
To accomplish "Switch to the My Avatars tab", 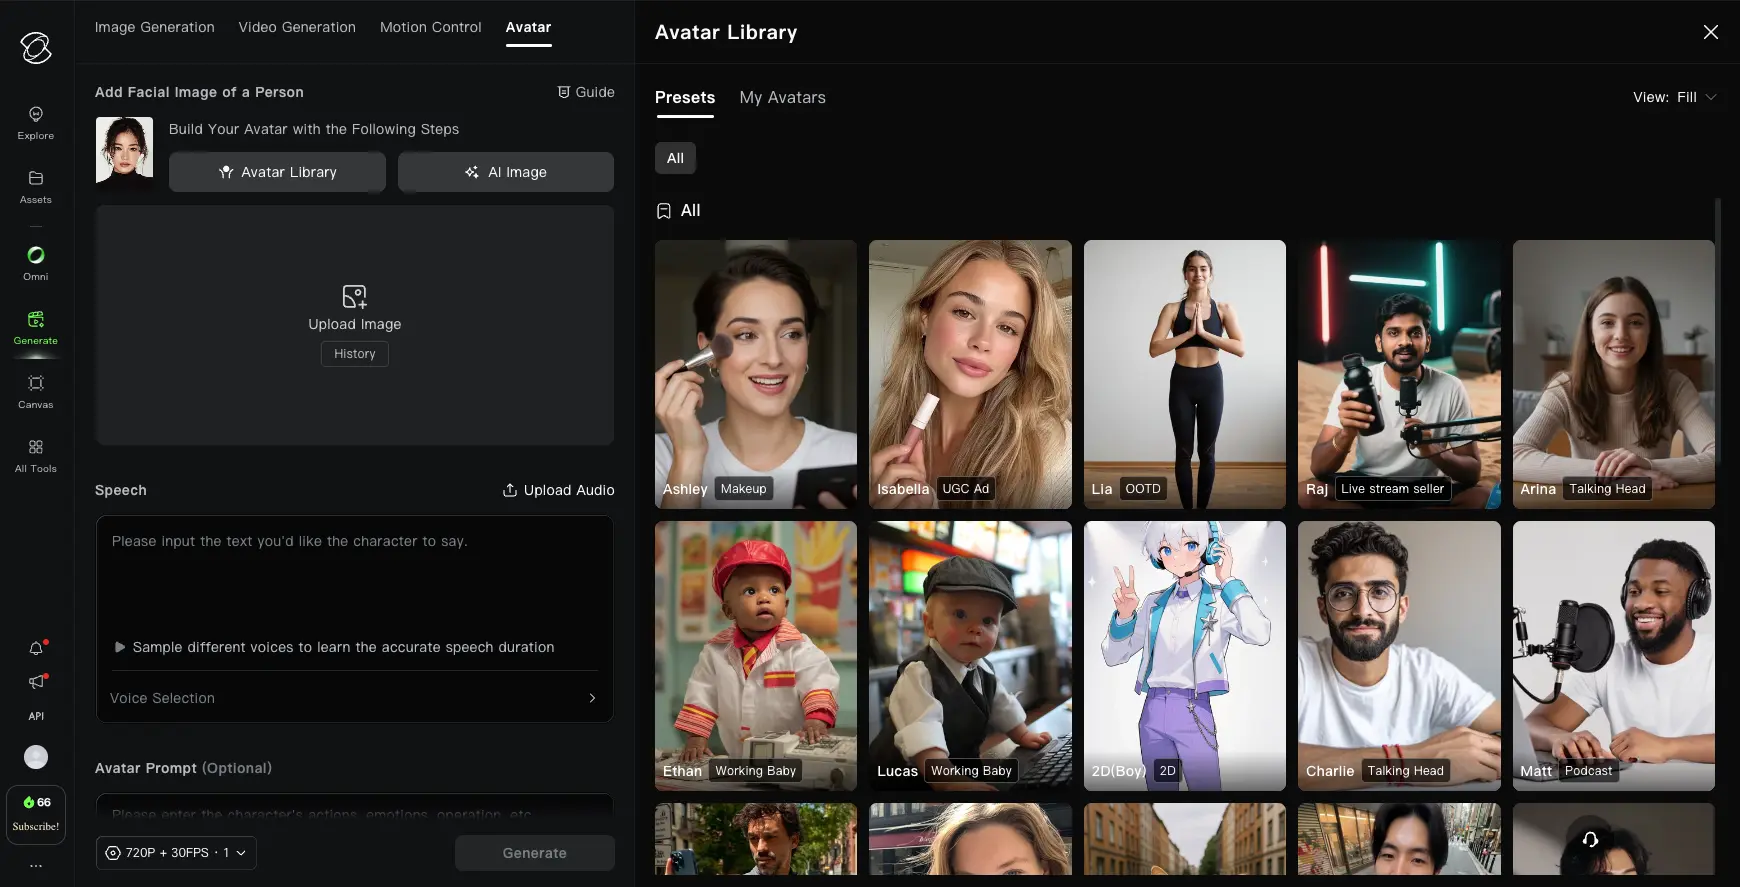I will 783,97.
